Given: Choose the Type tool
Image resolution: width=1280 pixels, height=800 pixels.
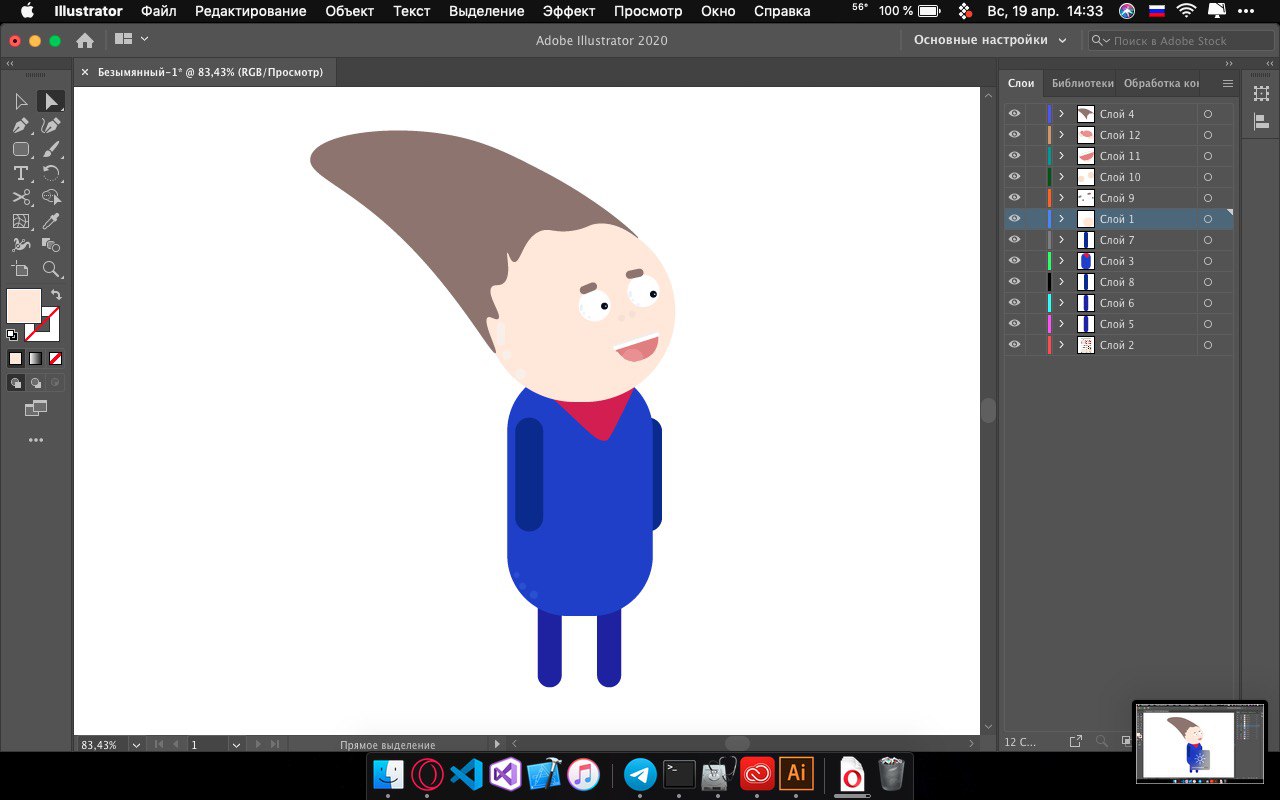Looking at the screenshot, I should pos(20,173).
